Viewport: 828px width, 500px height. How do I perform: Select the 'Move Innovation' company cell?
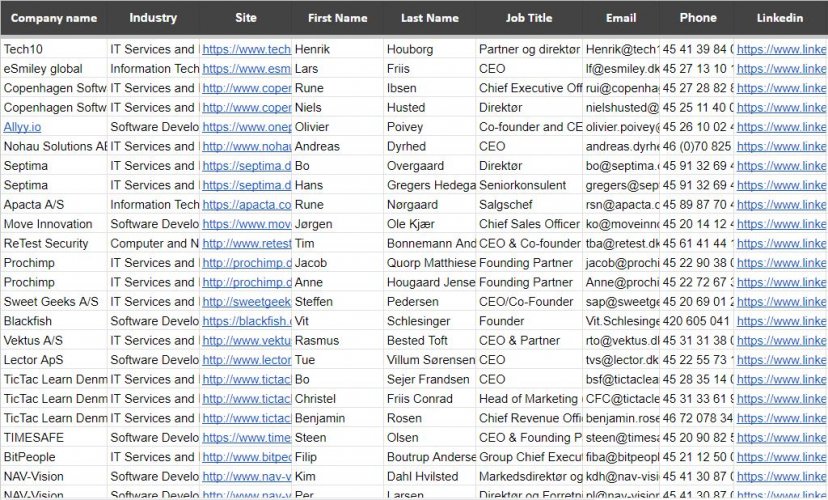[x=54, y=224]
